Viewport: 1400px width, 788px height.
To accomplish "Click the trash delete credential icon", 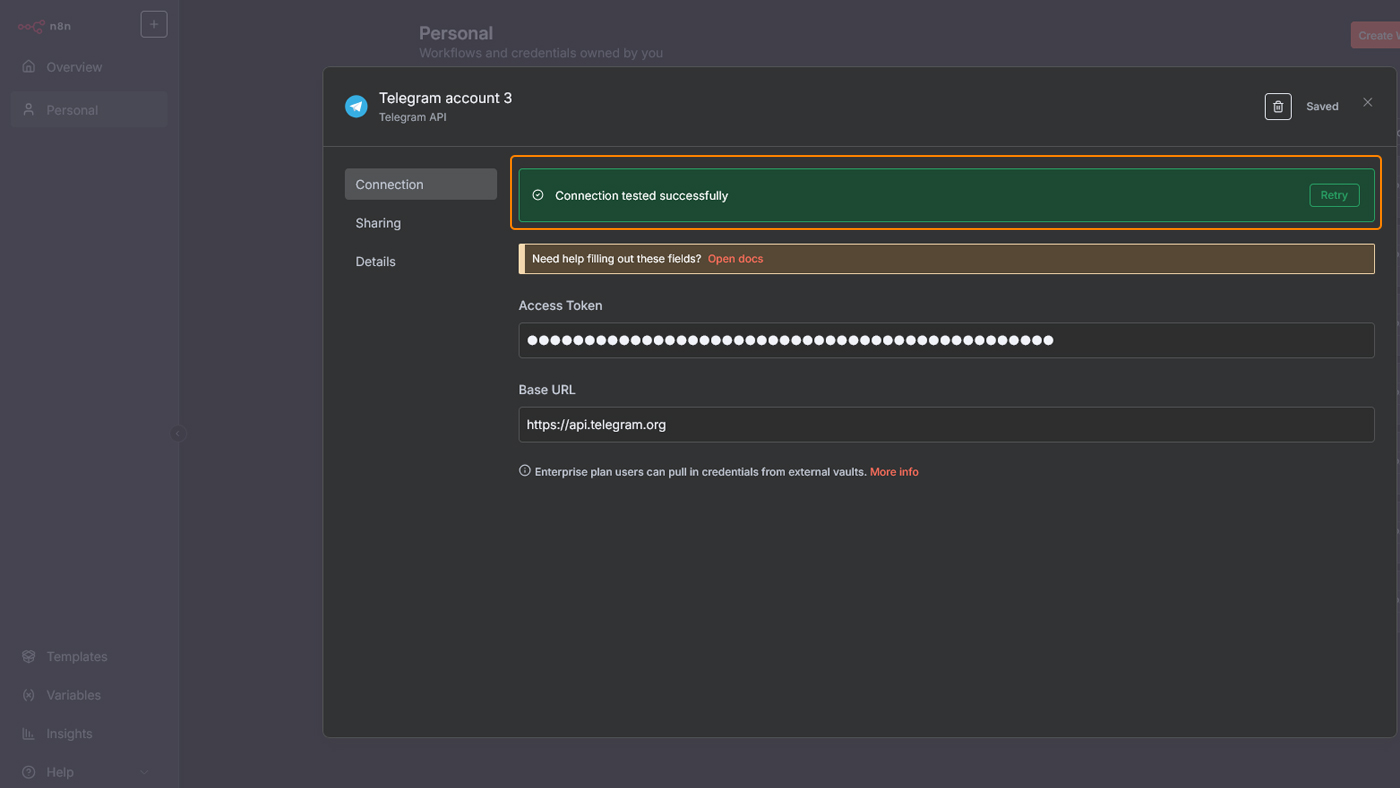I will pyautogui.click(x=1277, y=106).
